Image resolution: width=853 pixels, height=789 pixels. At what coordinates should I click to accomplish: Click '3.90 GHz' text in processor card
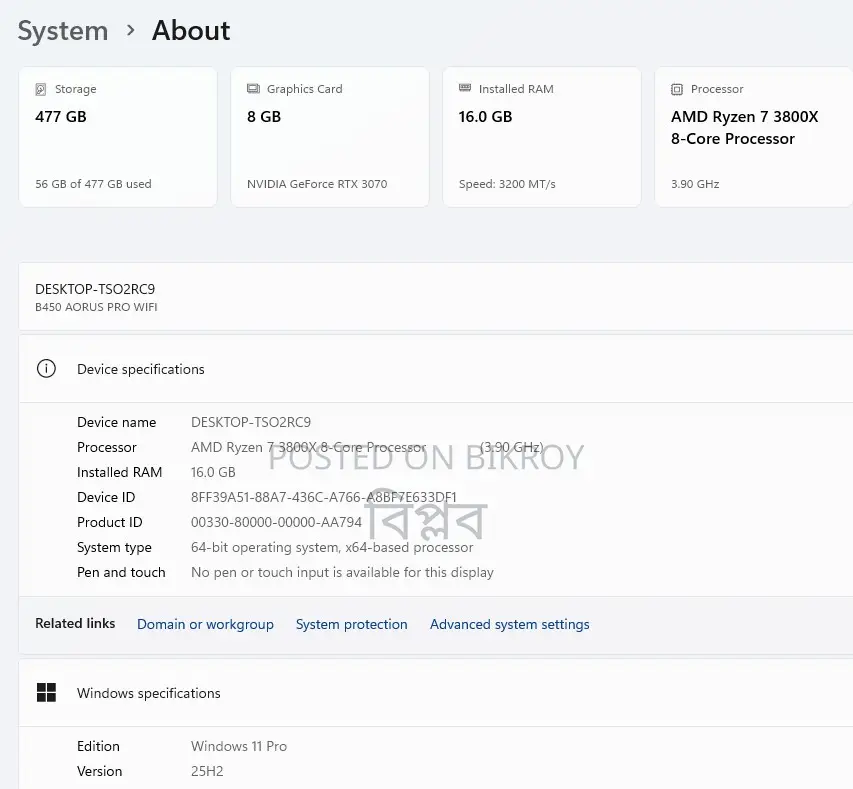point(695,184)
